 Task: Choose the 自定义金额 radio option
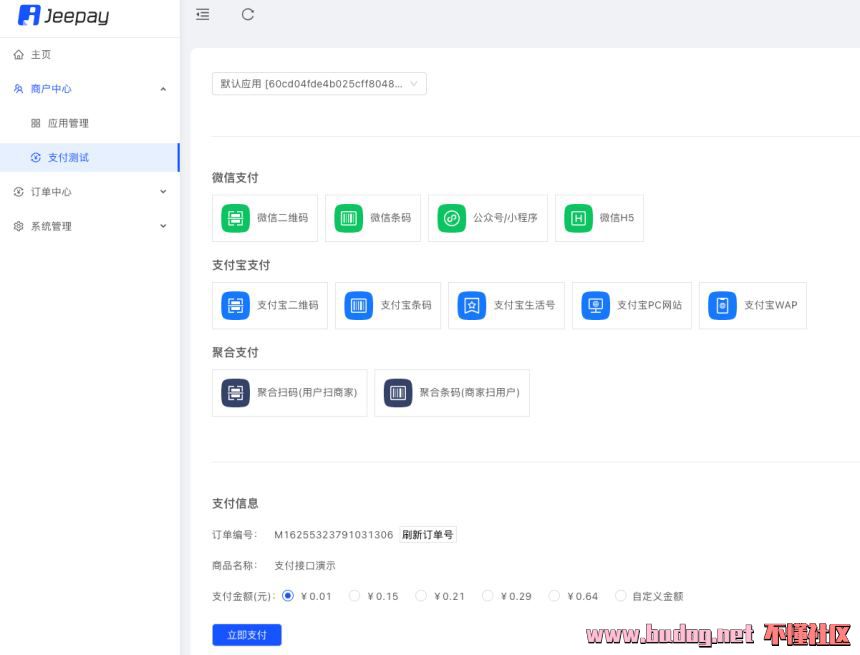pos(620,596)
